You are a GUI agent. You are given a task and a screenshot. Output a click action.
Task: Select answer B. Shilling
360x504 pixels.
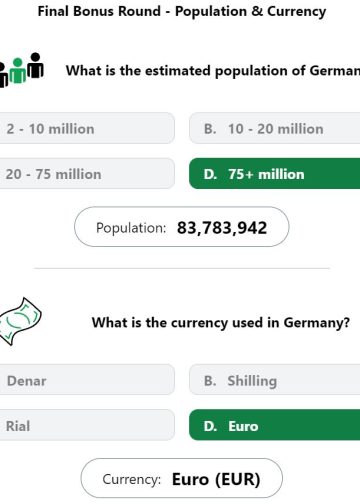coord(274,380)
